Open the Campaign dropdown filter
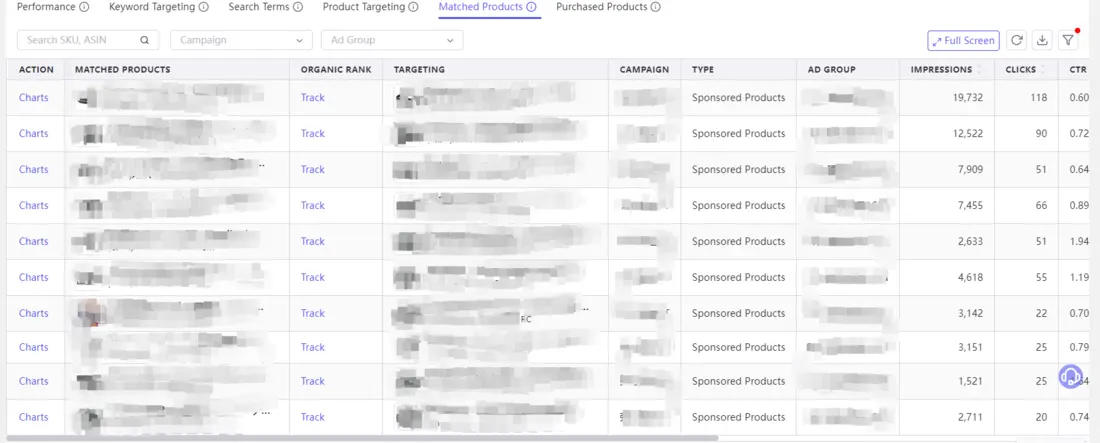Screen dimensions: 1100x443 pos(241,40)
